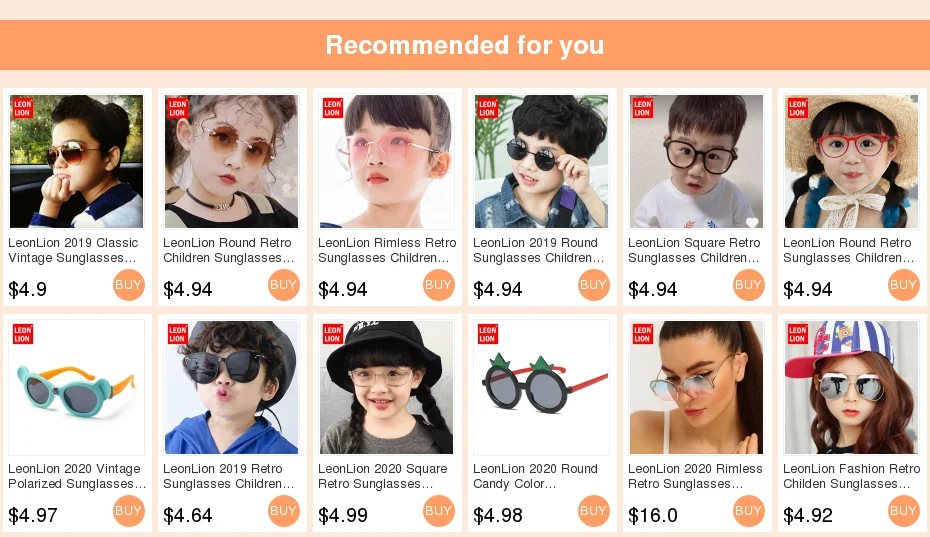
Task: Open the photo of the girl with pink rimless glasses
Action: (x=387, y=161)
